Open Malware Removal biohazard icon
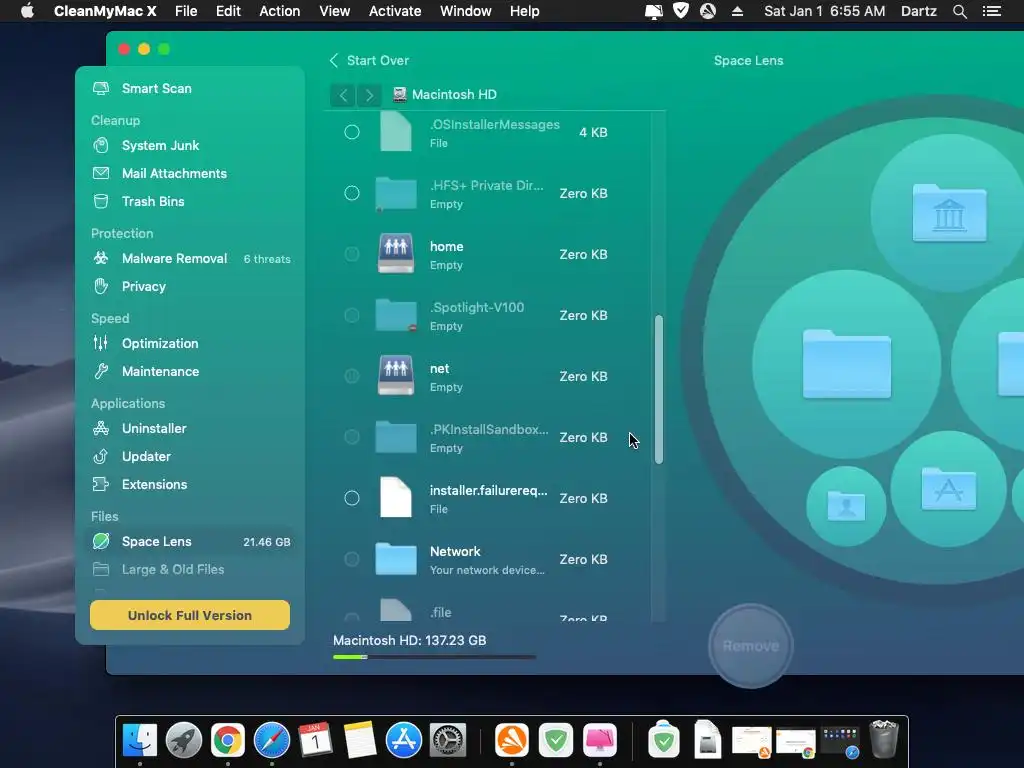Image resolution: width=1024 pixels, height=768 pixels. click(x=101, y=258)
